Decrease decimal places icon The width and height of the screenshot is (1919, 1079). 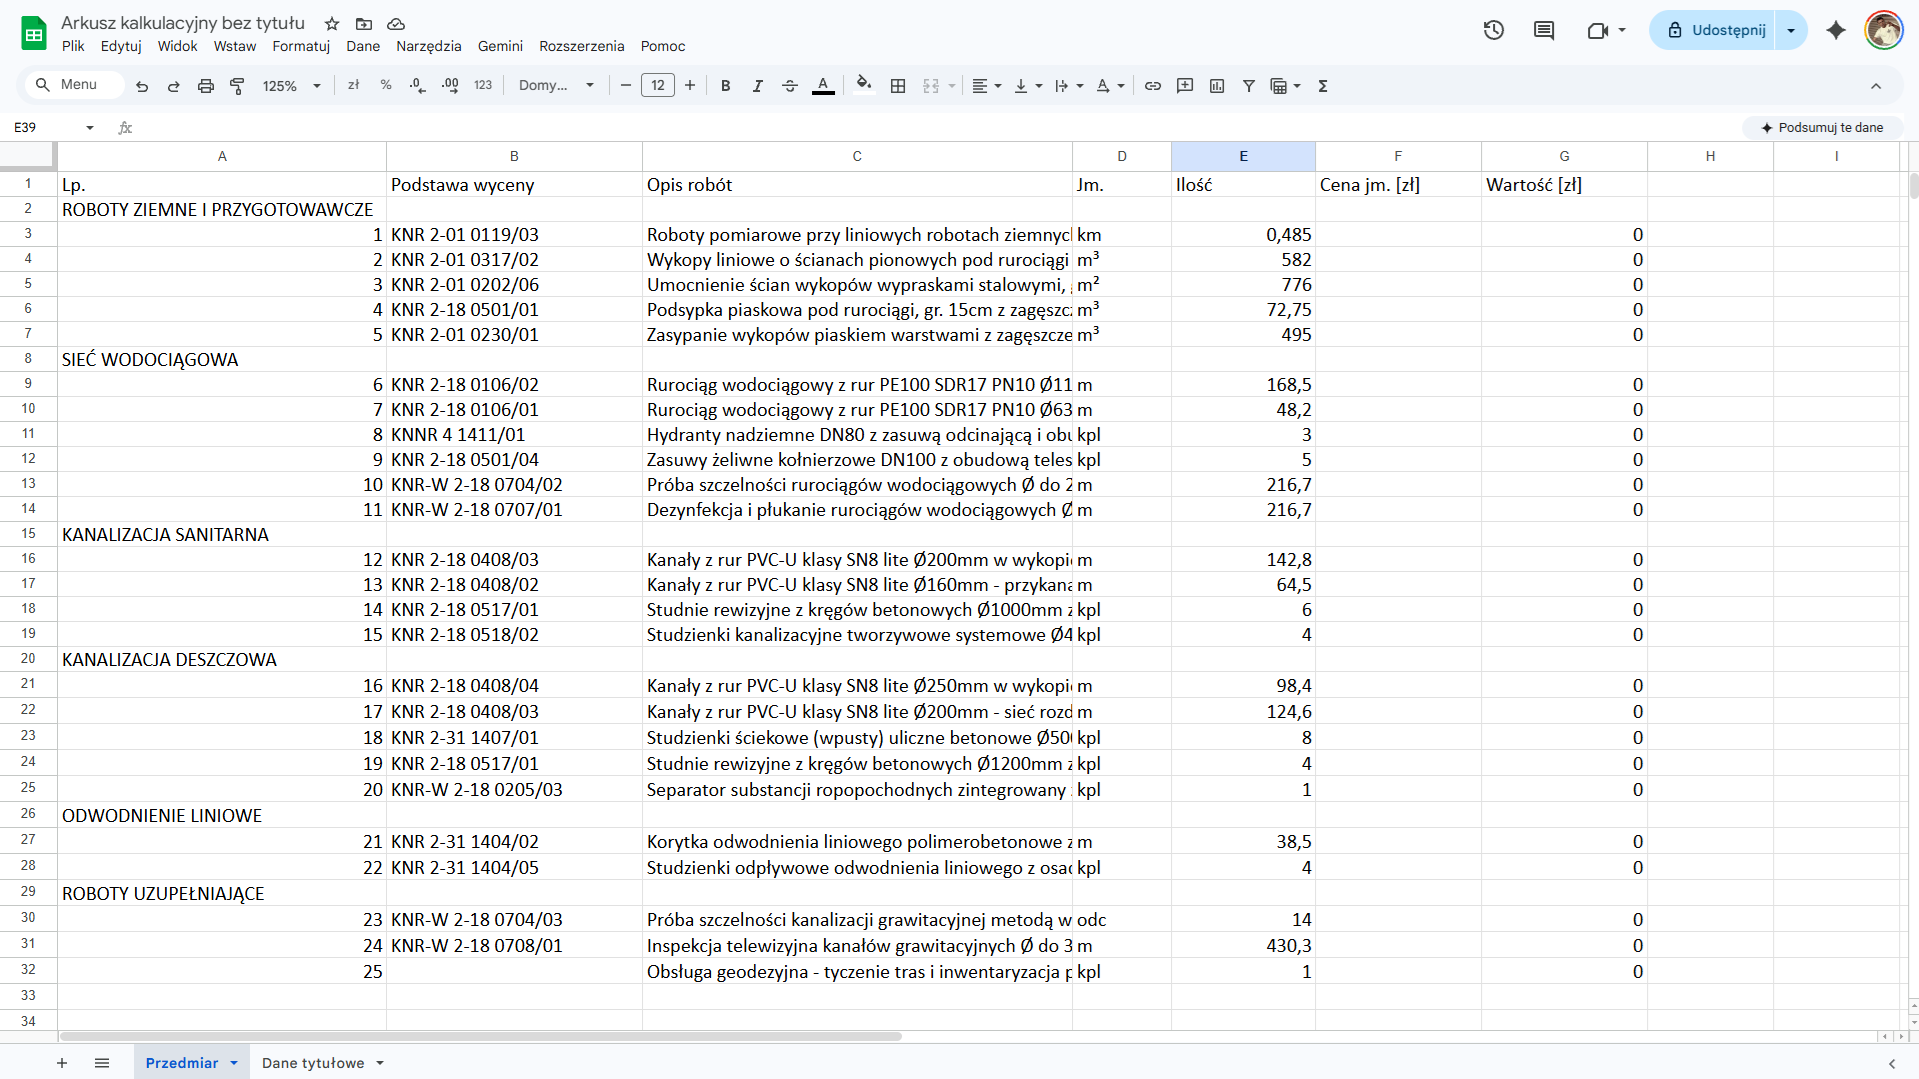tap(418, 86)
